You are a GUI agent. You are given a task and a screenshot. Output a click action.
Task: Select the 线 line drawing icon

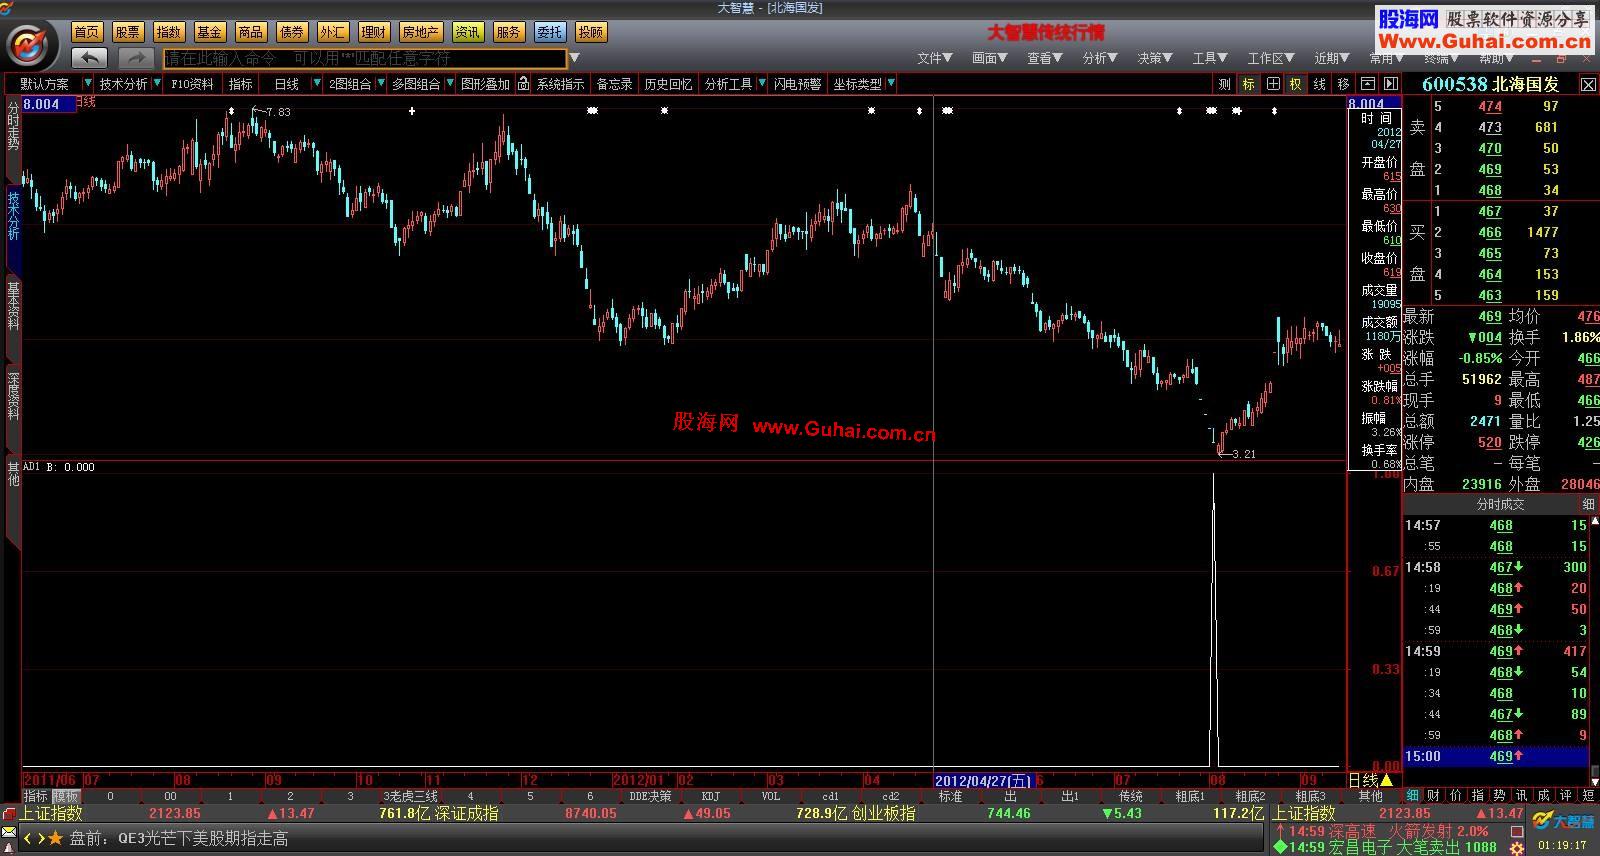(1320, 84)
